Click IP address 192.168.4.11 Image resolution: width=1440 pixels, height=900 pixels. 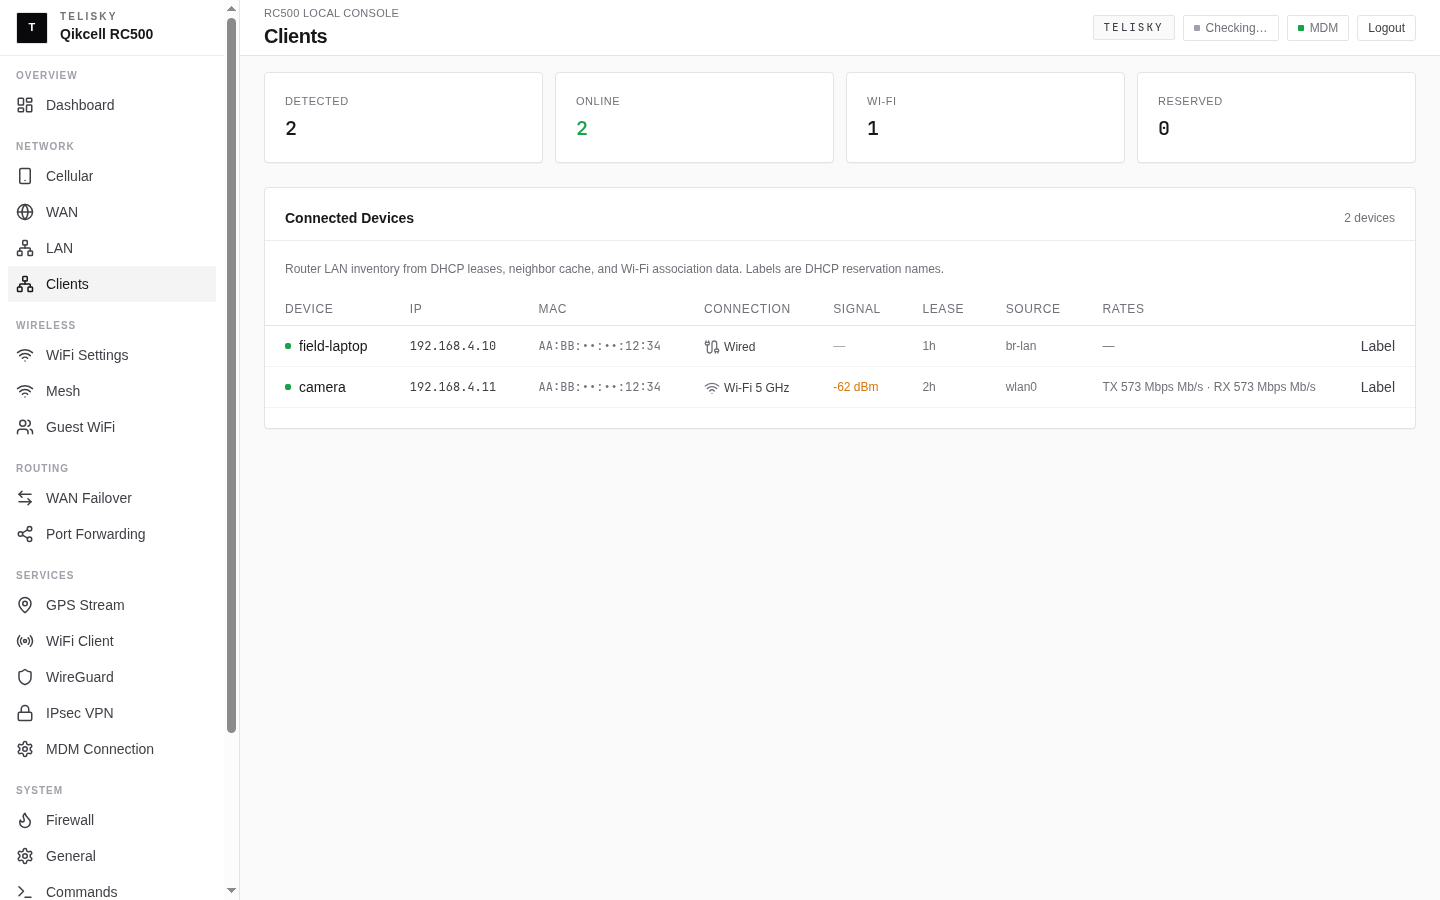[x=453, y=387]
